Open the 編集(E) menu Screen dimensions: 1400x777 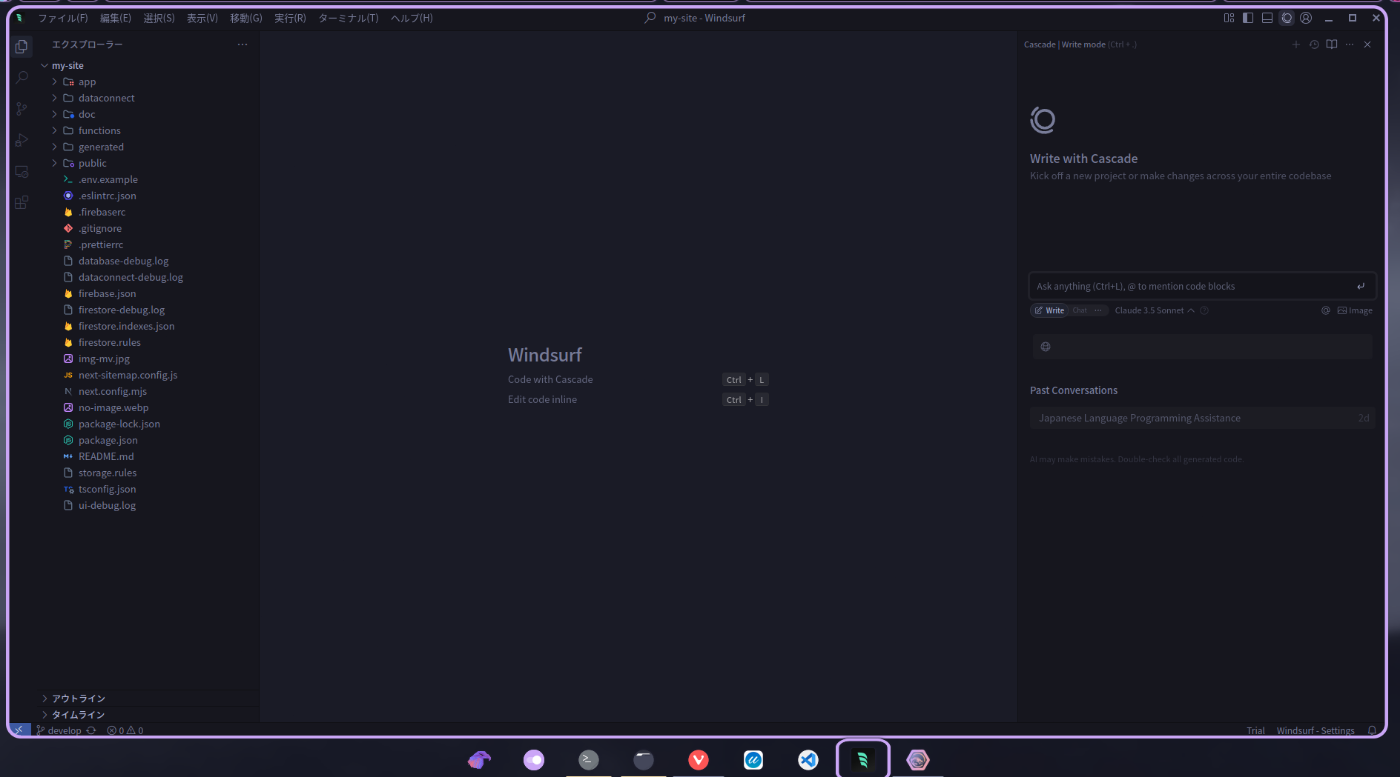pos(115,18)
